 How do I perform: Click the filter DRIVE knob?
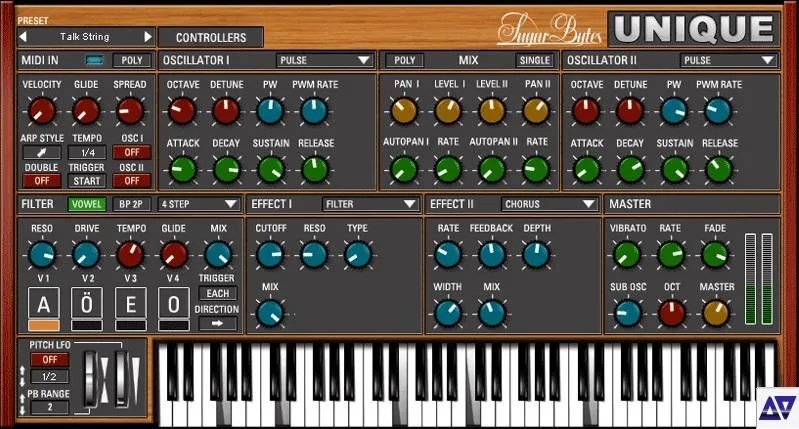click(x=86, y=255)
